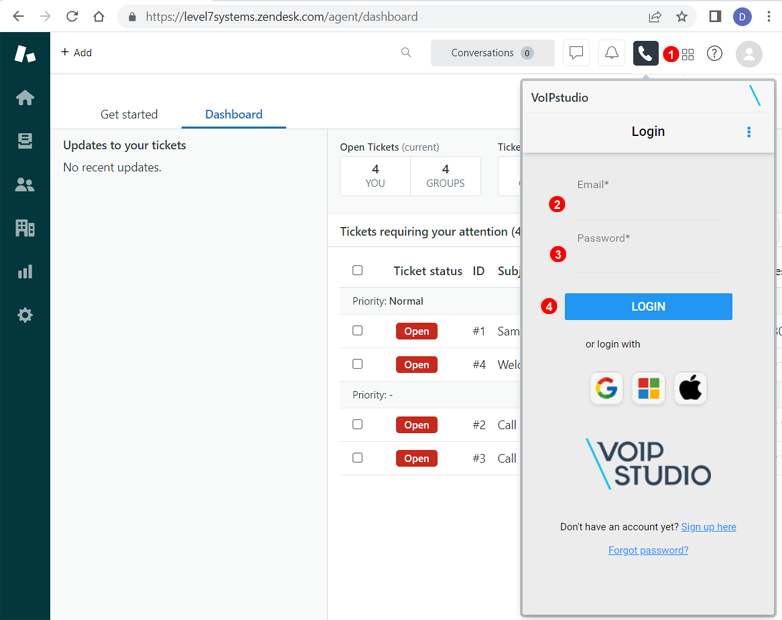Open the Views icon in sidebar
This screenshot has height=620, width=782.
tap(25, 141)
